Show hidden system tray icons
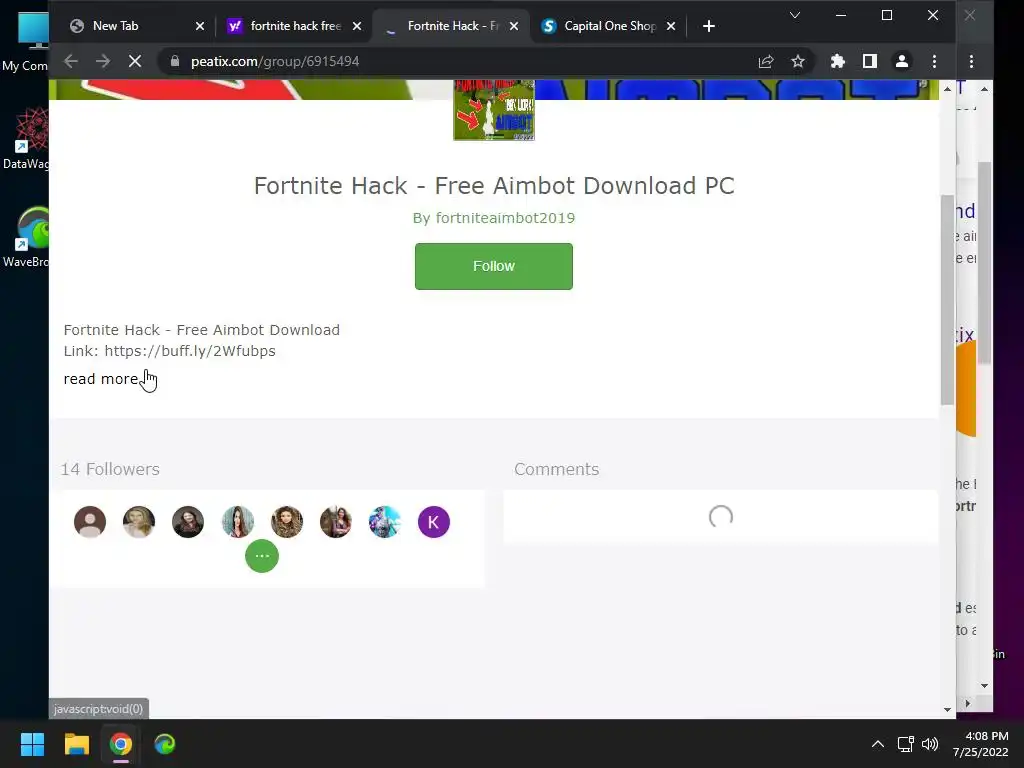The image size is (1024, 768). click(878, 744)
